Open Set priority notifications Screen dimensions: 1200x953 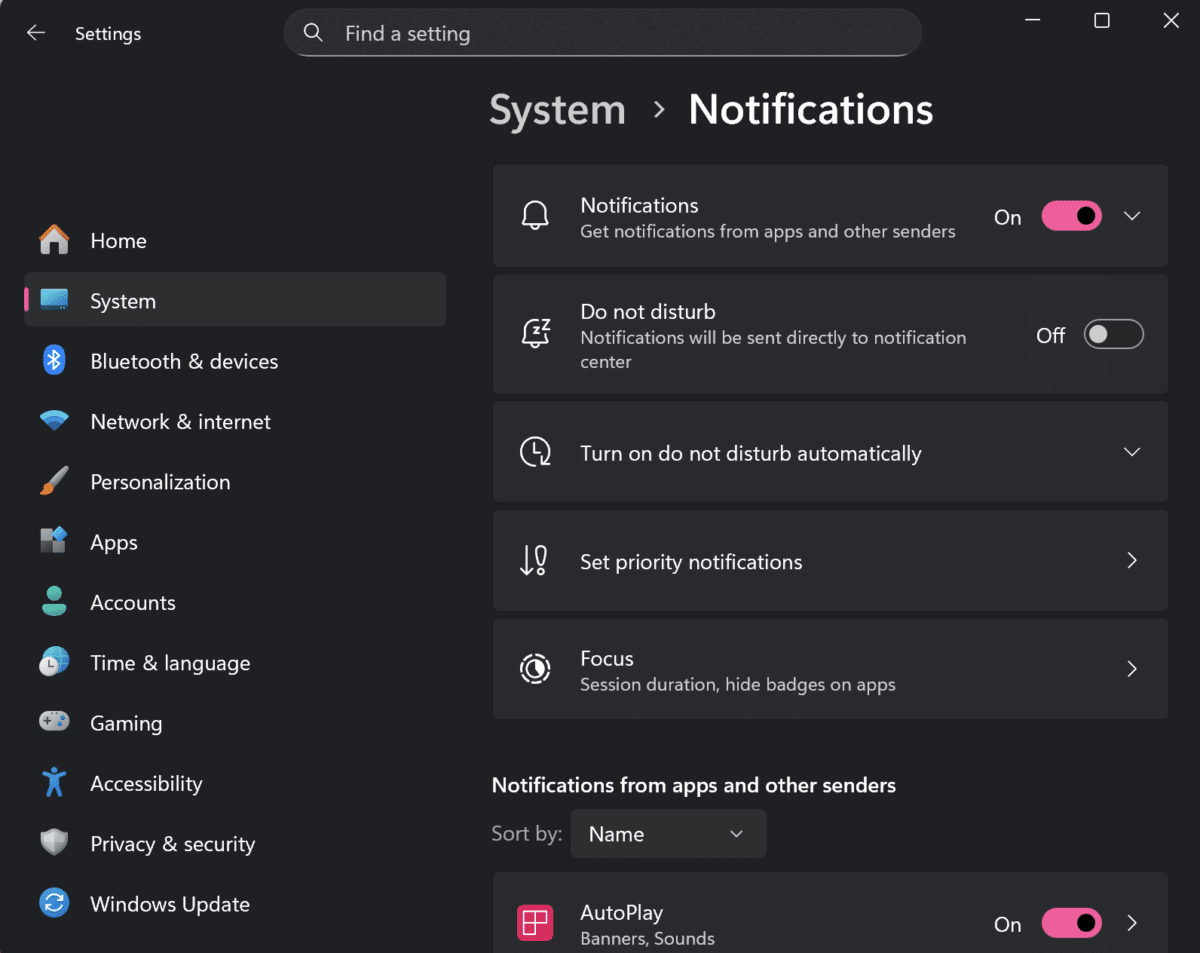[830, 561]
